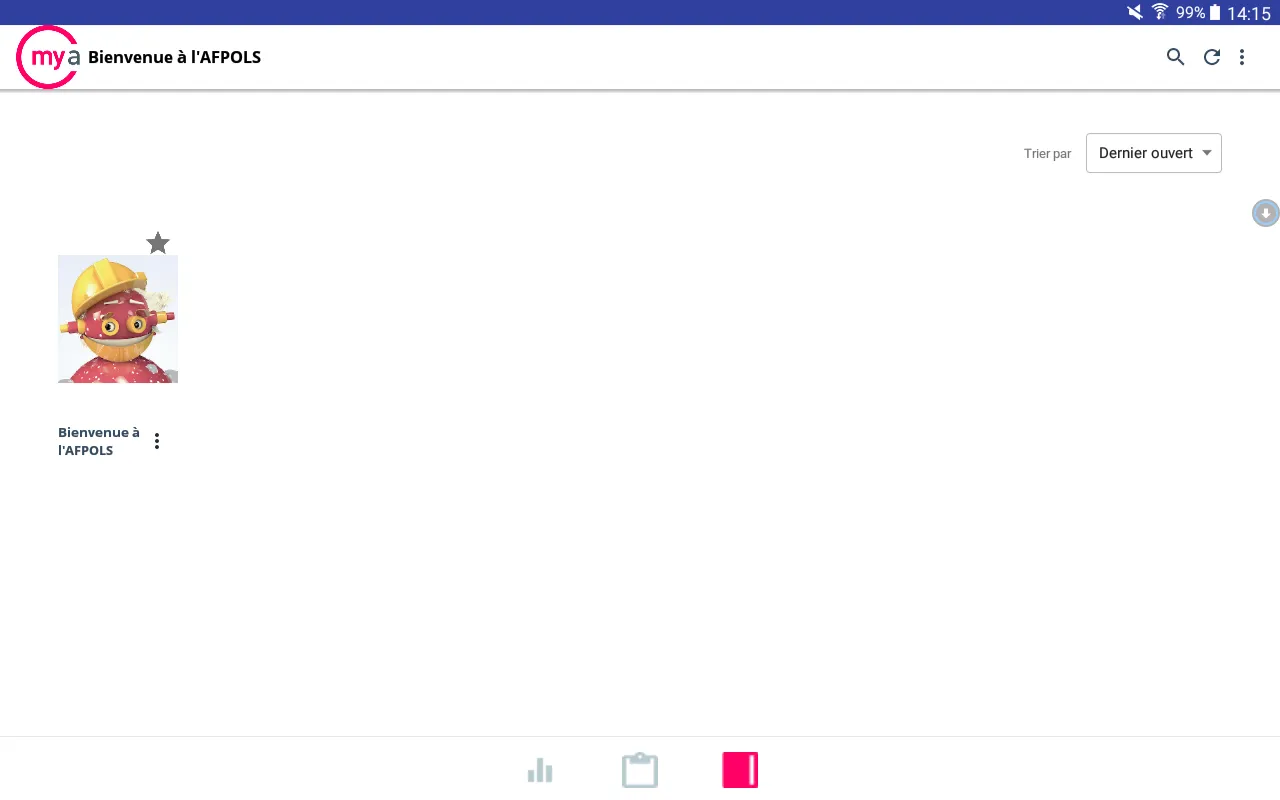
Task: Click the Trier par label
Action: 1047,154
